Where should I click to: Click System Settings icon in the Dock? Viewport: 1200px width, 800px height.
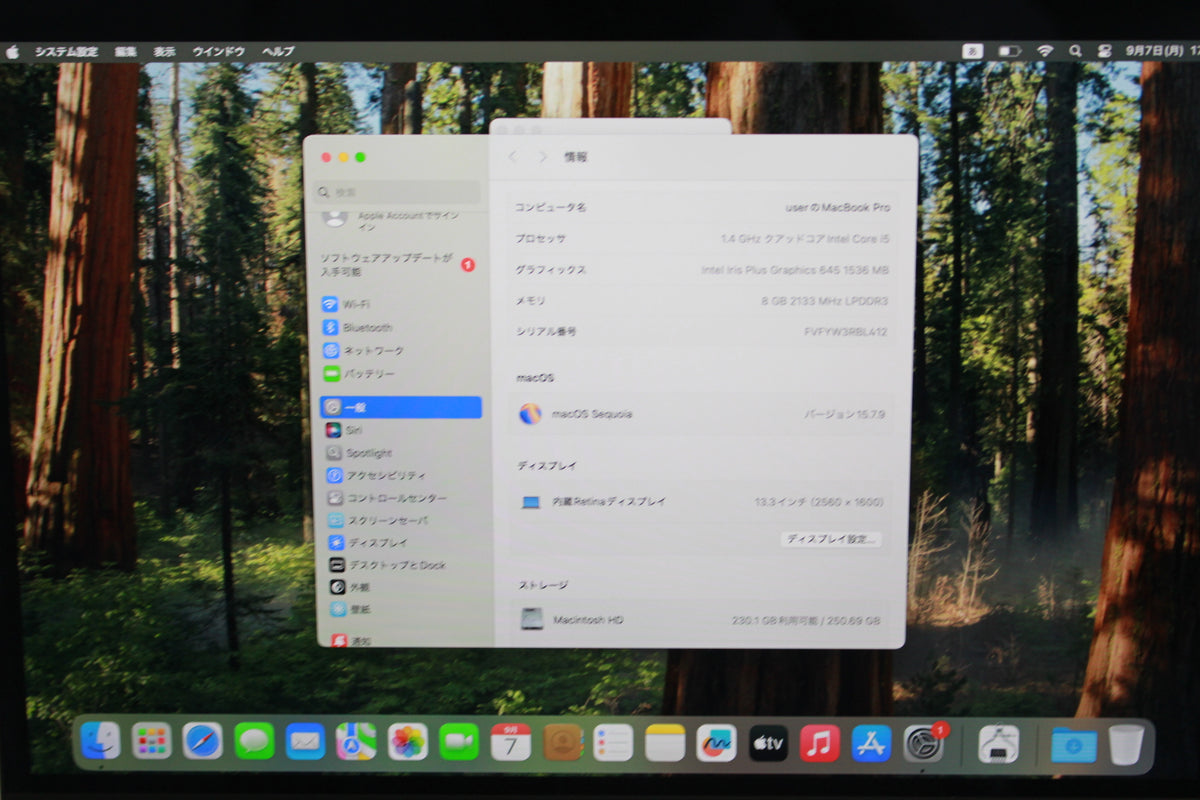coord(923,743)
